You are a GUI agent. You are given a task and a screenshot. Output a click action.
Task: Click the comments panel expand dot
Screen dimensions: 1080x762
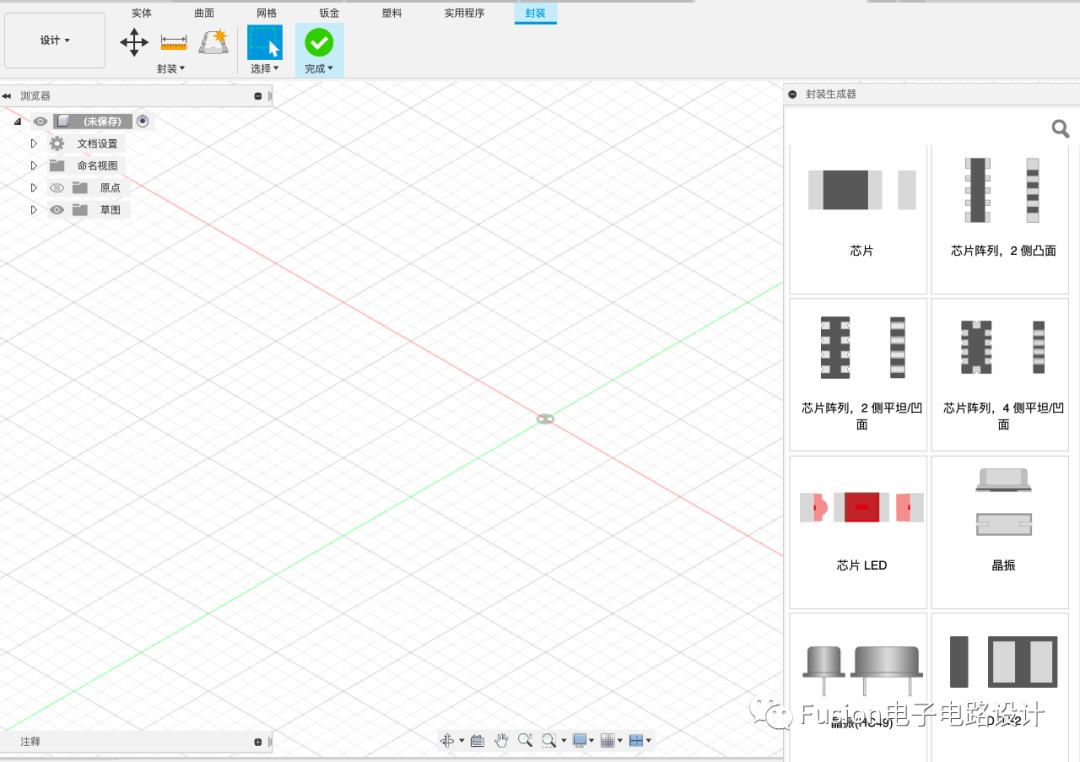click(258, 742)
